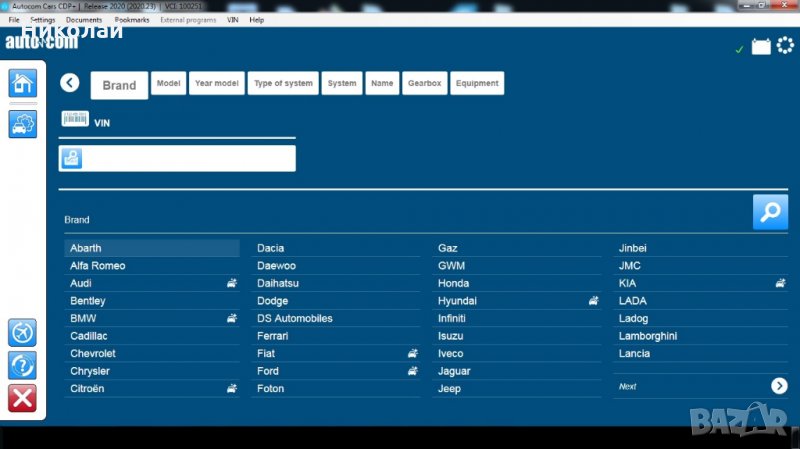Click the battery status icon
Viewport: 800px width, 449px height.
761,47
